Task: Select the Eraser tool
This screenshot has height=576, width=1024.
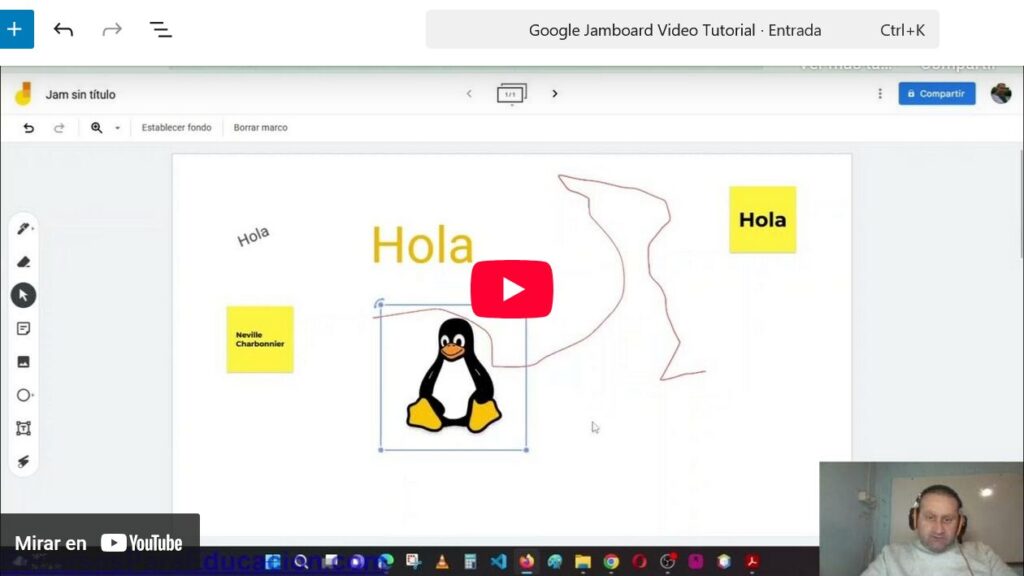Action: [x=24, y=262]
